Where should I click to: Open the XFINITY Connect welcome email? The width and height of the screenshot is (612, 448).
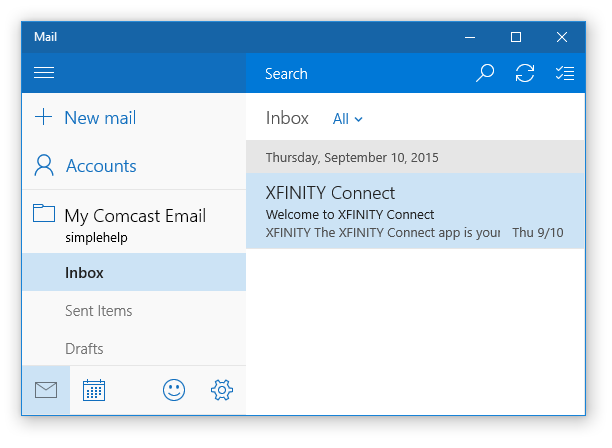(415, 211)
